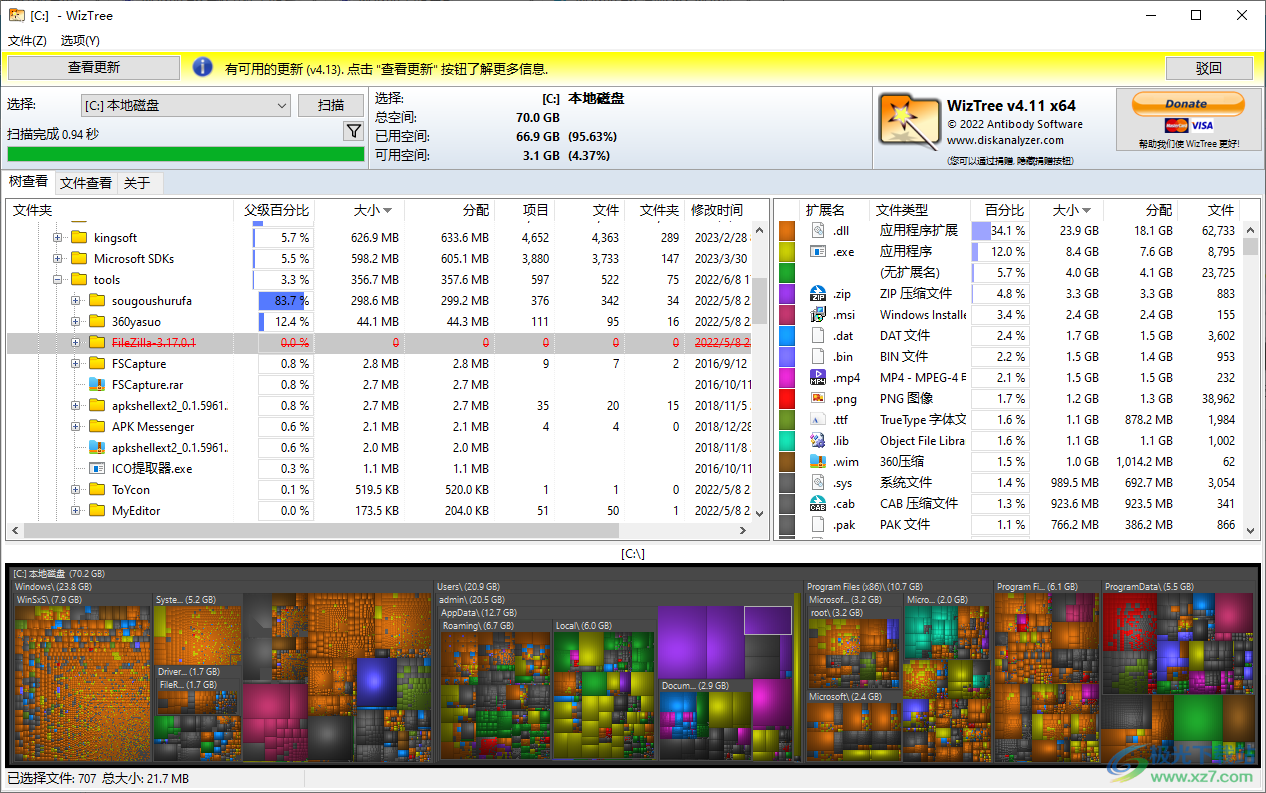This screenshot has height=793, width=1266.
Task: Expand the FileZilla-3.17.0.1 folder node
Action: (x=76, y=342)
